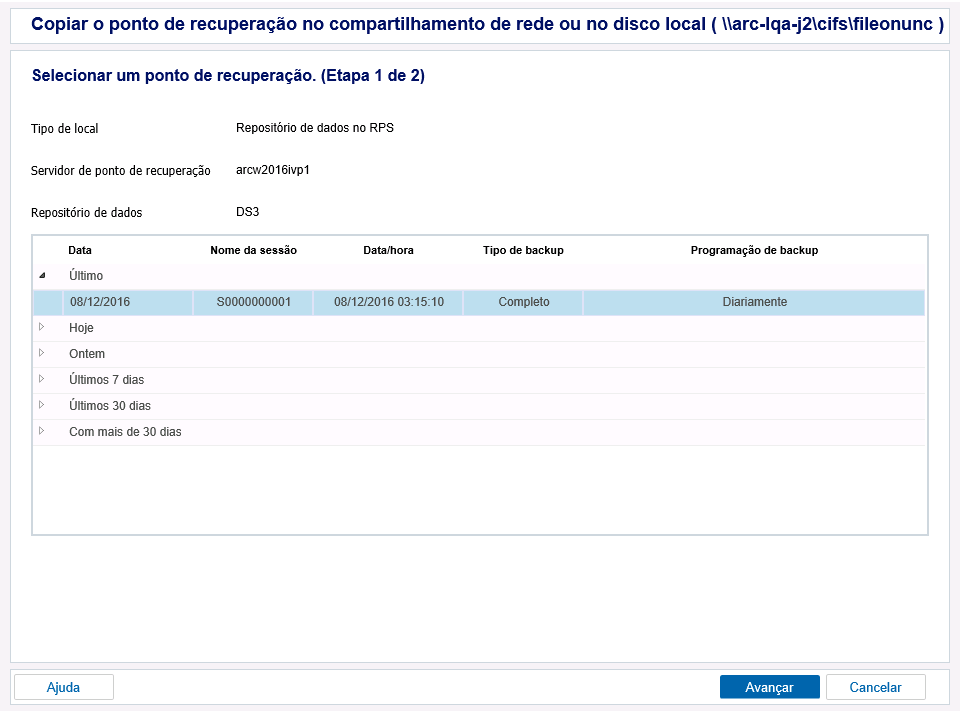Click the Diariamente schedule cell
This screenshot has height=712, width=960.
754,302
